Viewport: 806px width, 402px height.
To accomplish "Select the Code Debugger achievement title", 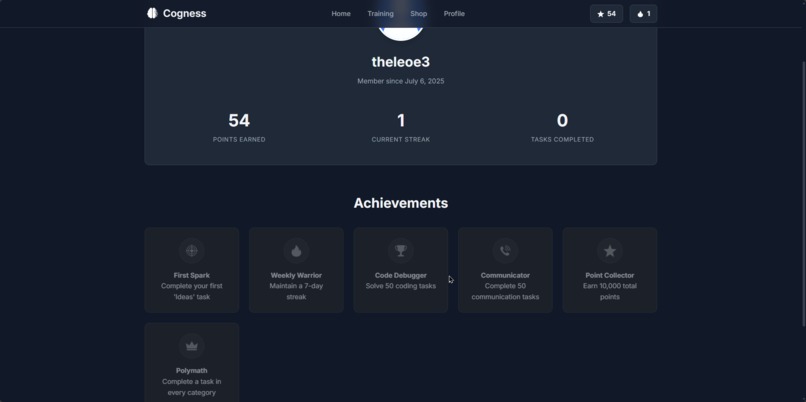I will click(x=400, y=276).
